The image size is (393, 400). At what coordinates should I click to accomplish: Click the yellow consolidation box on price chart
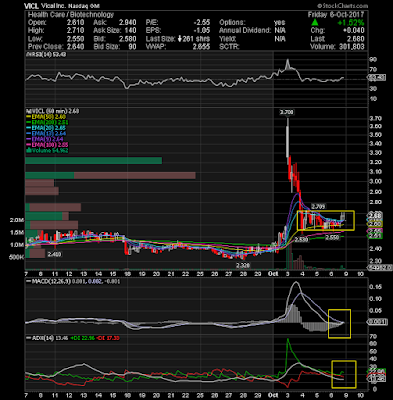[x=326, y=220]
